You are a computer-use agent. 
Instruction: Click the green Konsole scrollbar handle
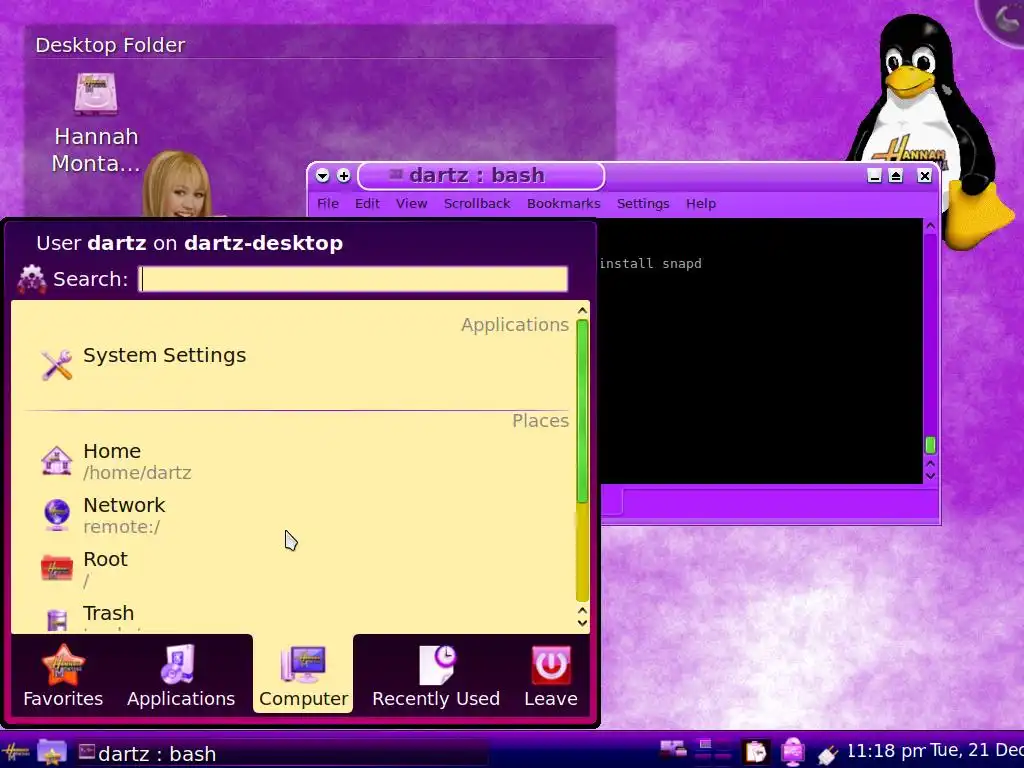(931, 445)
